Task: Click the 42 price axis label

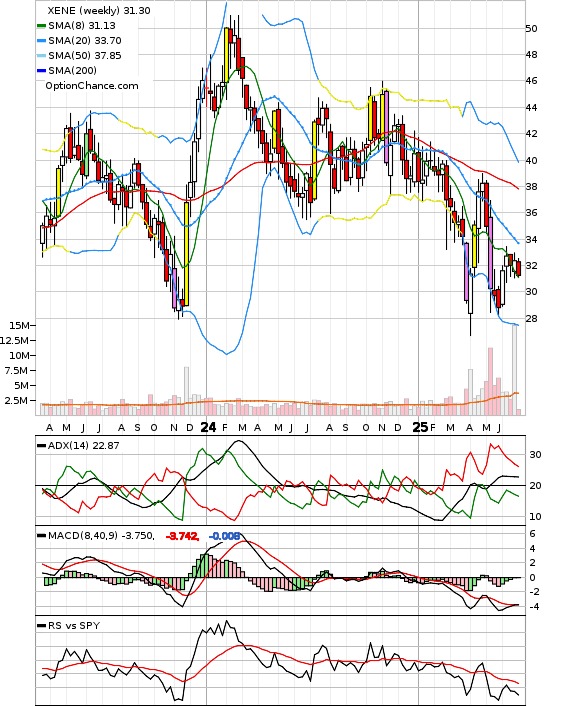Action: pos(531,133)
